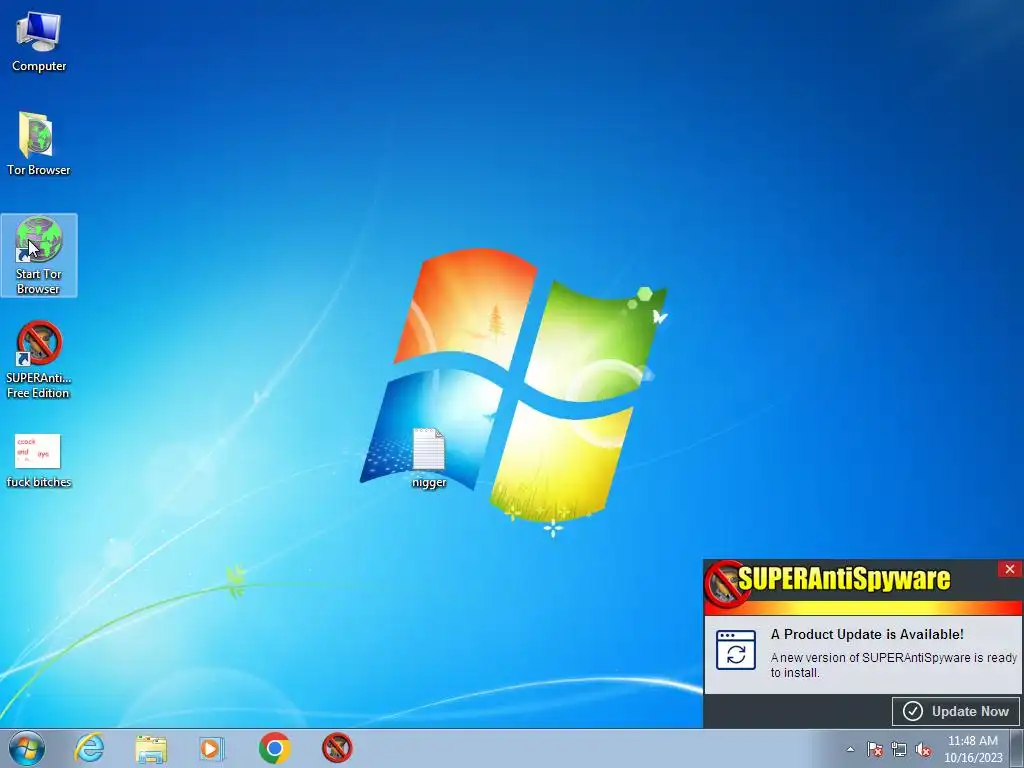The width and height of the screenshot is (1024, 768).
Task: Select the Computer desktop icon
Action: pos(39,41)
